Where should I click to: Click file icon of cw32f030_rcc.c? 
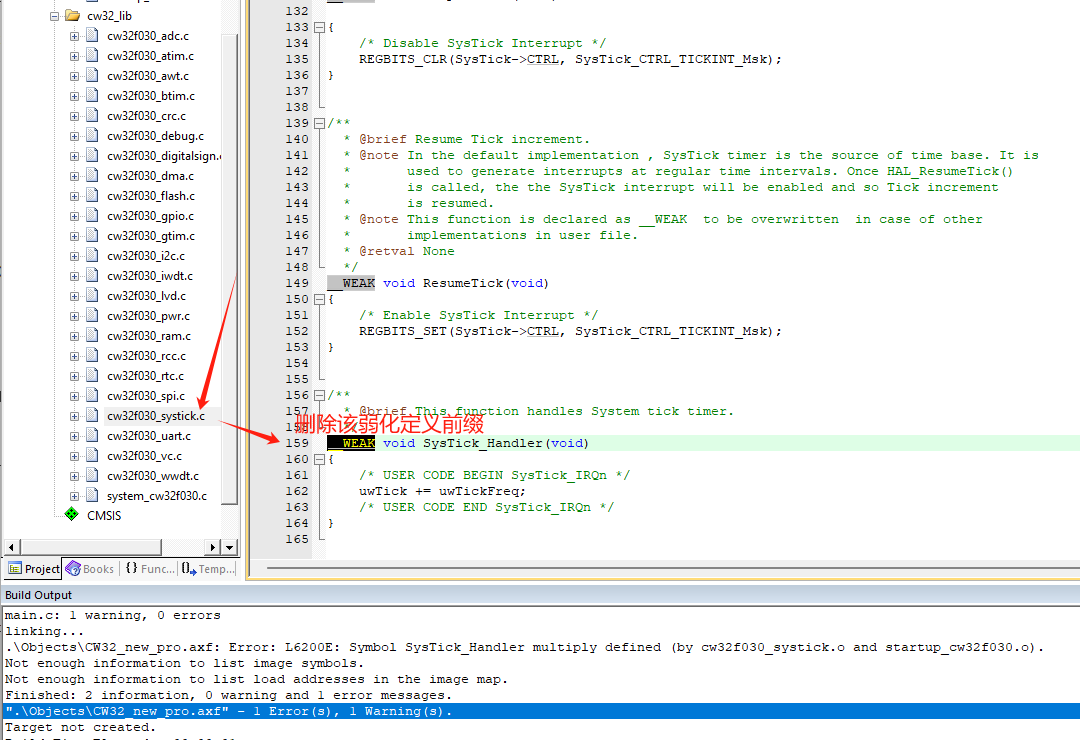pyautogui.click(x=92, y=355)
